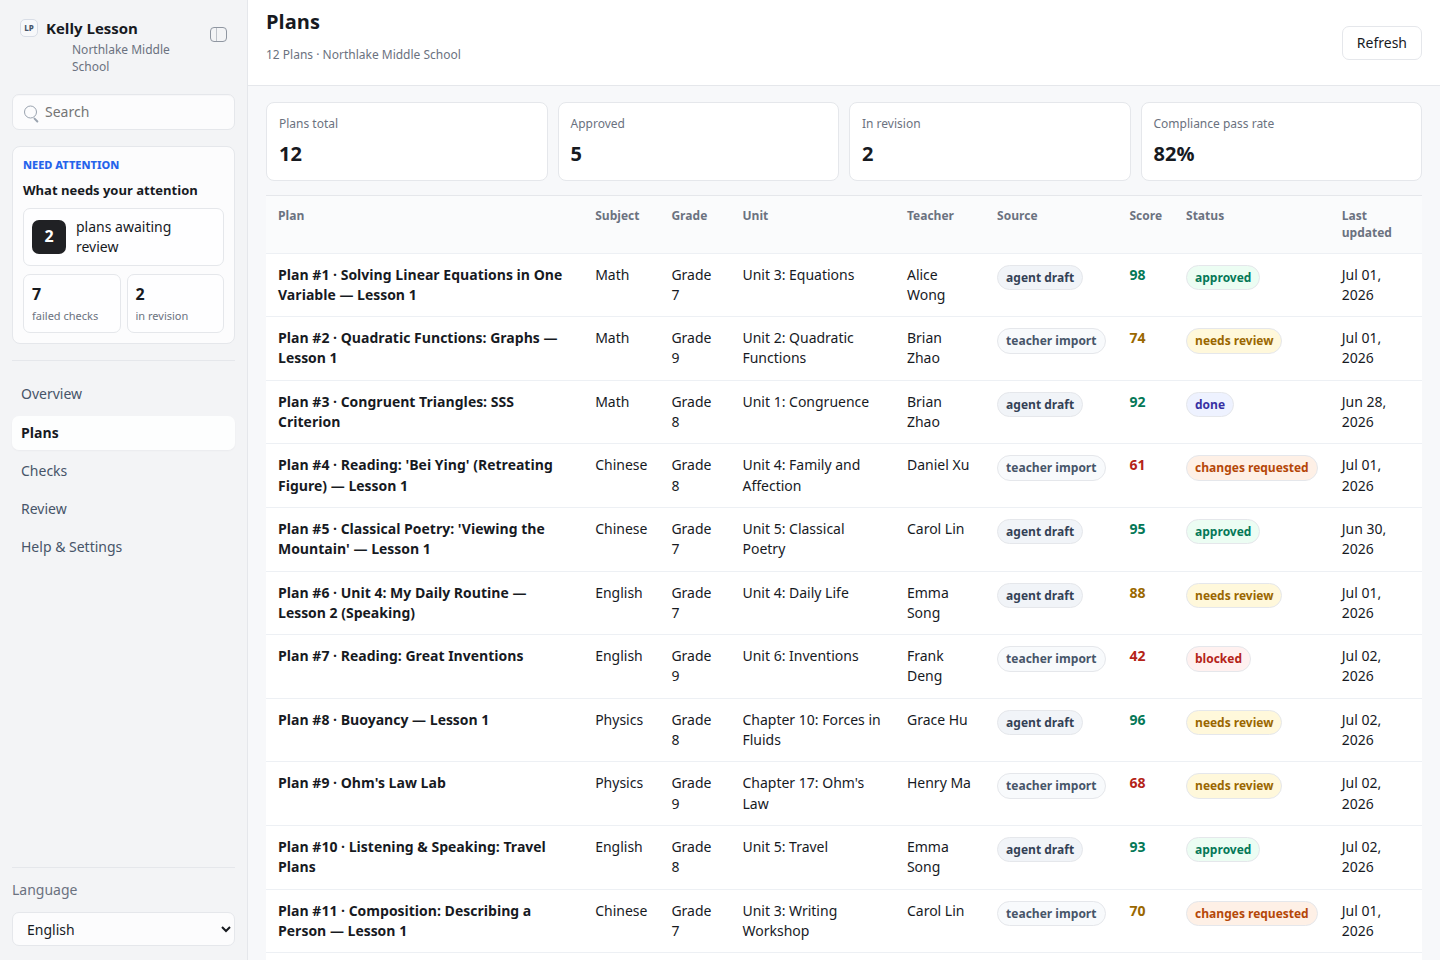Sort by the Score column header
Screen dimensions: 1440x960
point(1145,216)
